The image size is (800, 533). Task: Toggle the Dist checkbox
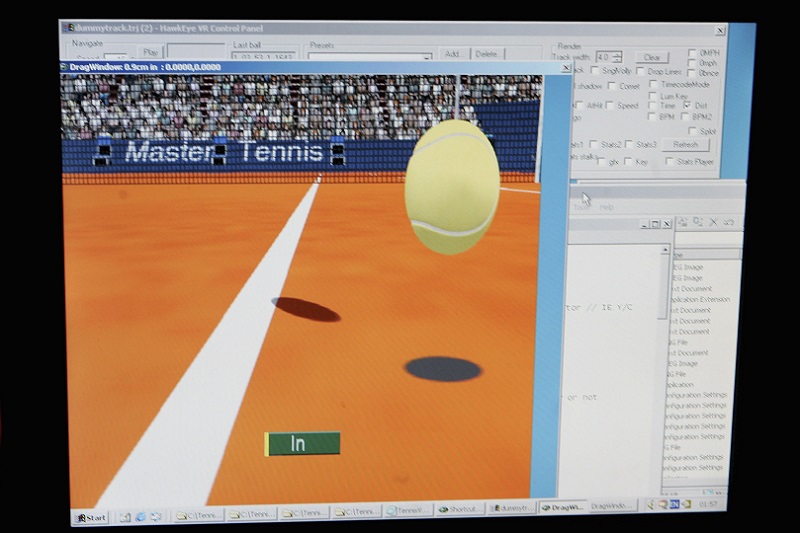tap(687, 104)
